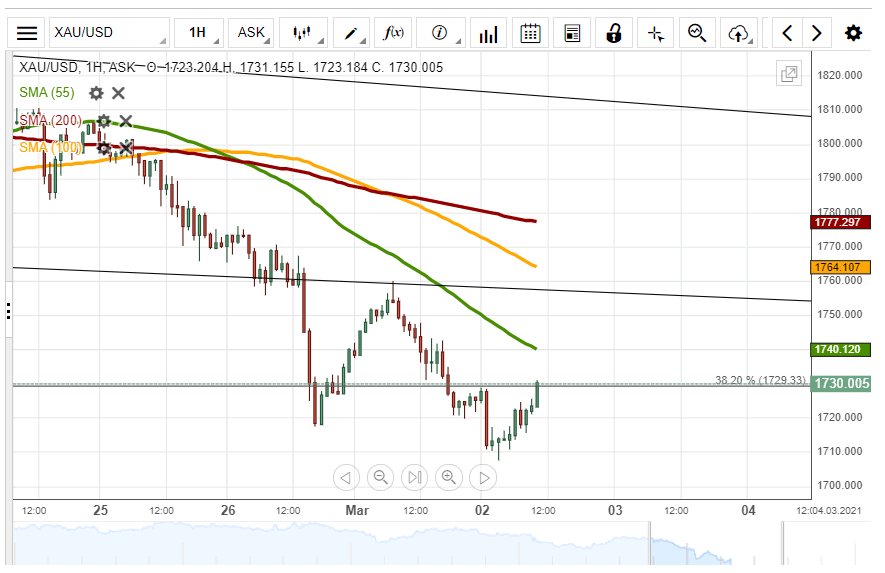Click the calculator/news panel icon

[572, 33]
